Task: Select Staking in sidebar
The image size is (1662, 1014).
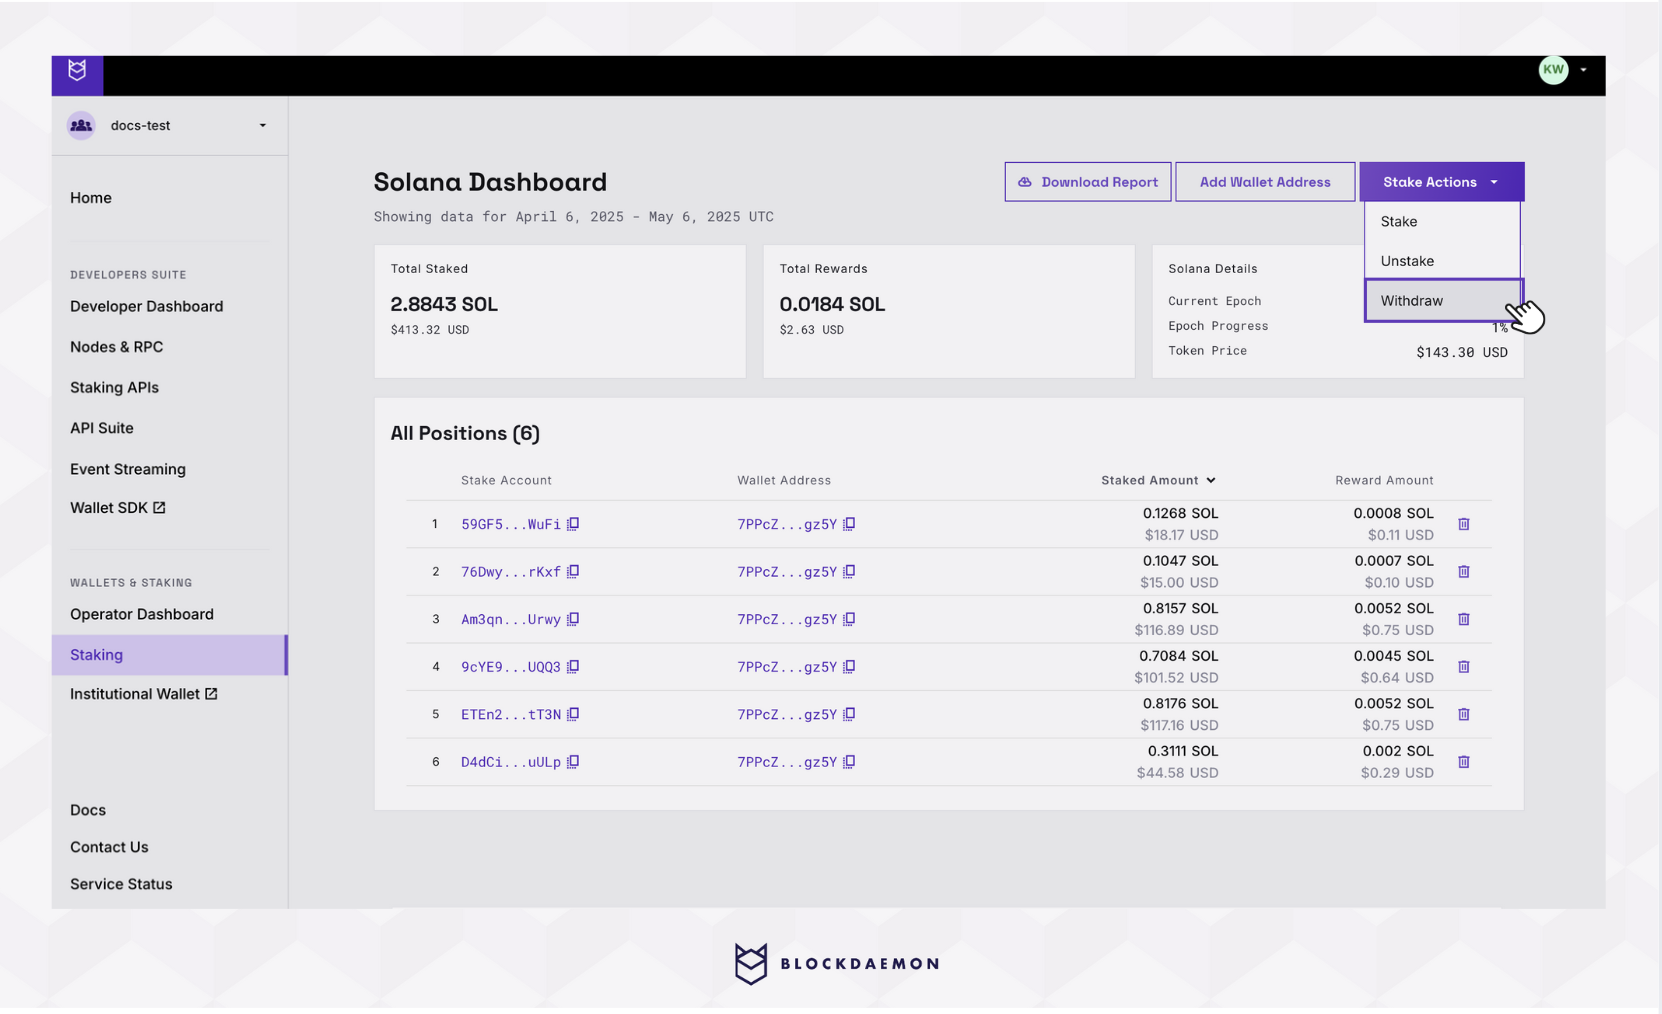Action: pyautogui.click(x=170, y=655)
